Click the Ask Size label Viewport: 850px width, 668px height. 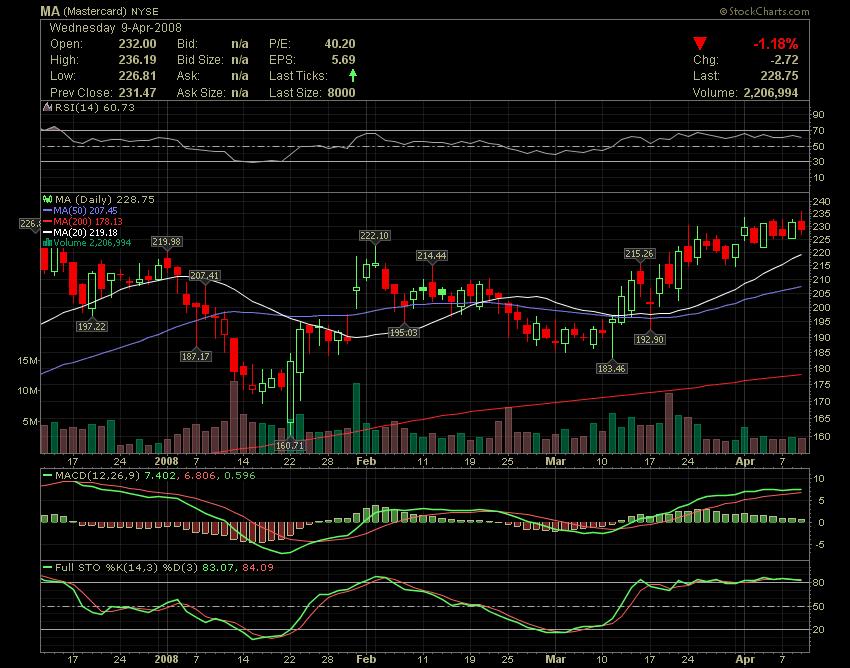[x=200, y=93]
